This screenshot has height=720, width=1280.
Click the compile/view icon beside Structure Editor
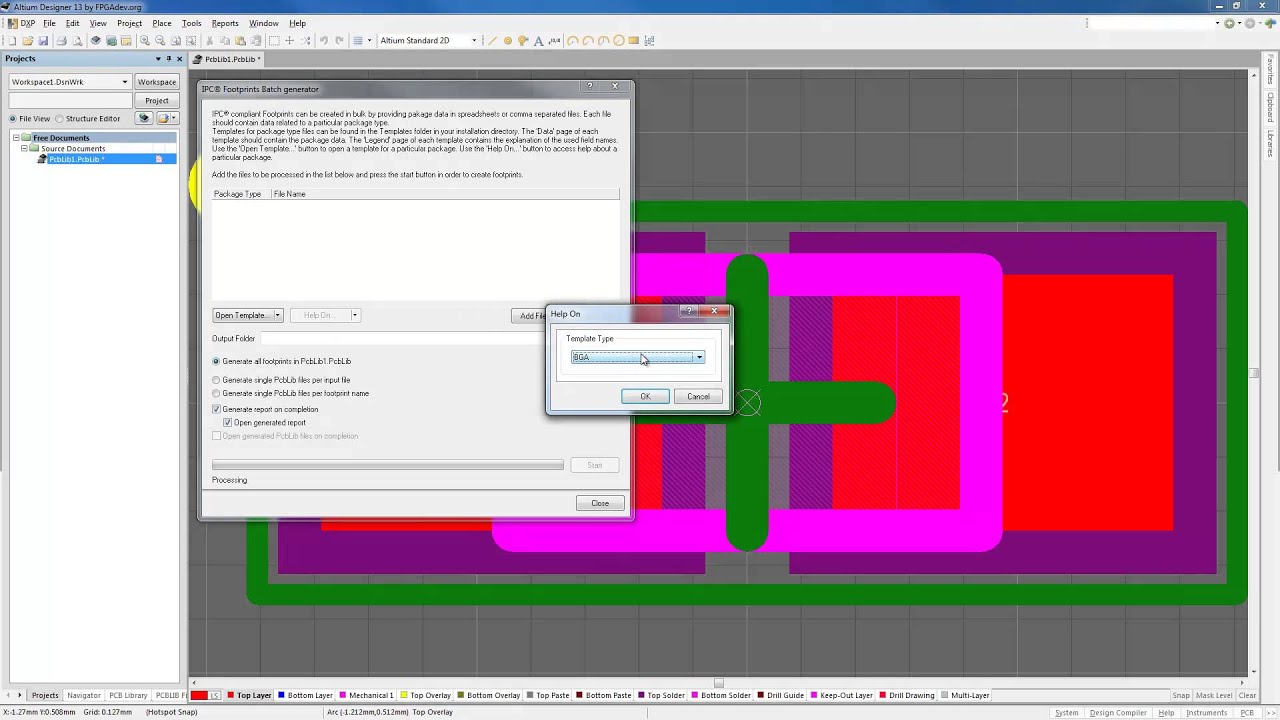(x=144, y=118)
